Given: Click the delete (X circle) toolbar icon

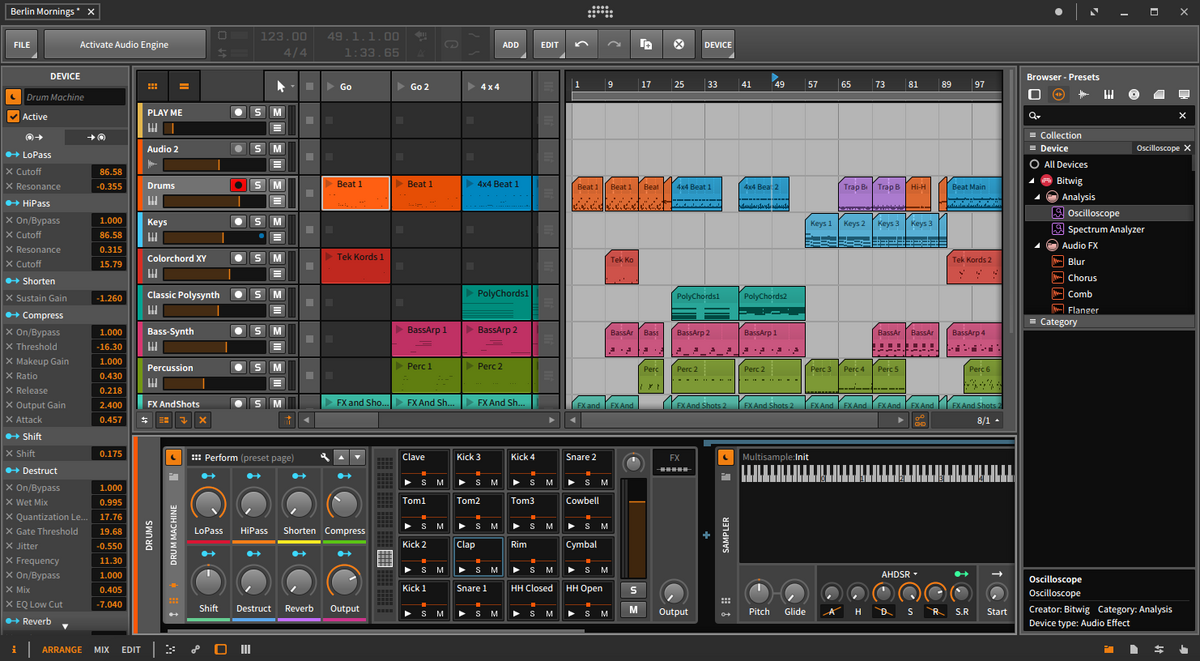Looking at the screenshot, I should click(x=679, y=44).
